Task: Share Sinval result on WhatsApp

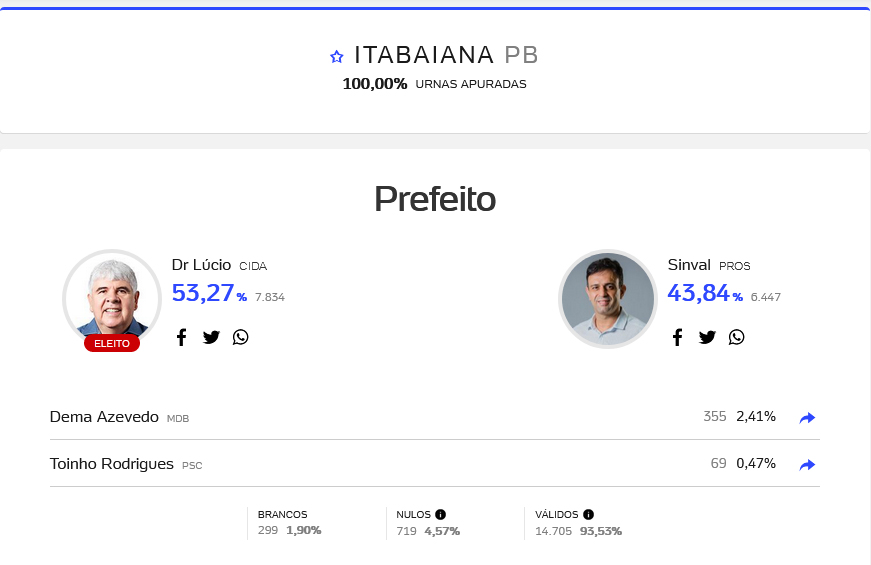Action: click(736, 337)
